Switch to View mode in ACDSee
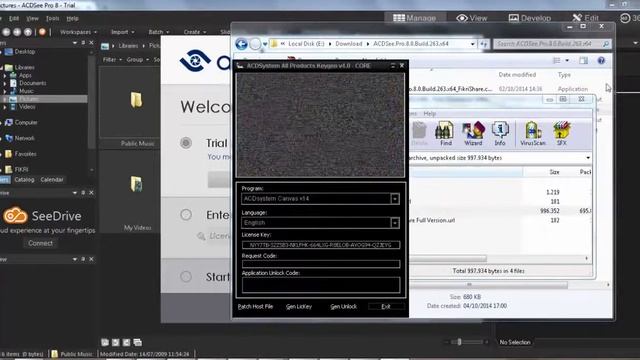The height and width of the screenshot is (360, 640). pyautogui.click(x=471, y=18)
